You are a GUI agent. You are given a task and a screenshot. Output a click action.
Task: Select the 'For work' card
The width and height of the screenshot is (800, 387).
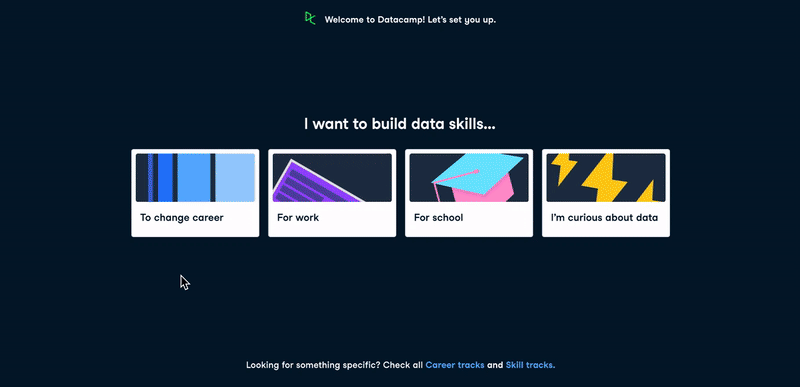click(x=332, y=193)
